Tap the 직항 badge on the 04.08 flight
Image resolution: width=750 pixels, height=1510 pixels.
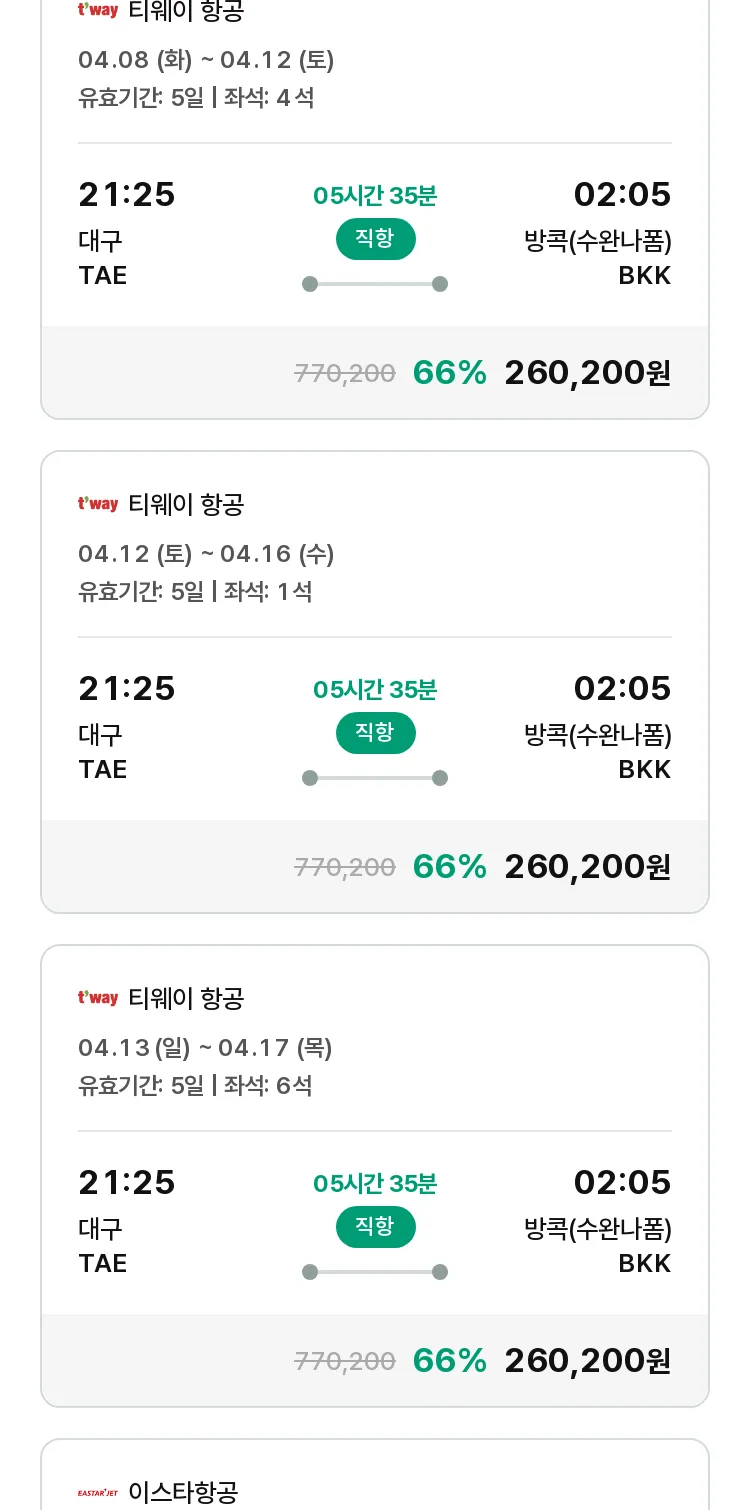[375, 238]
